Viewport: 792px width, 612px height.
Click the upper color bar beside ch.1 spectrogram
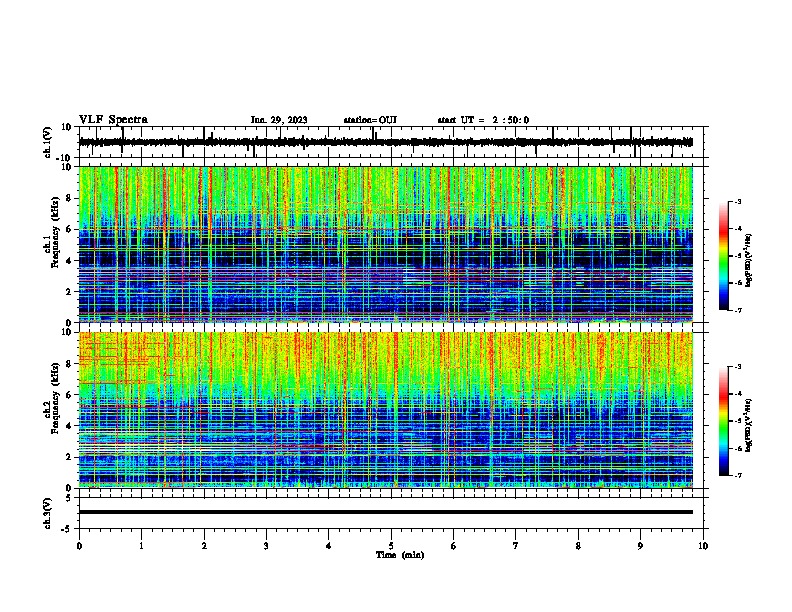pos(724,256)
